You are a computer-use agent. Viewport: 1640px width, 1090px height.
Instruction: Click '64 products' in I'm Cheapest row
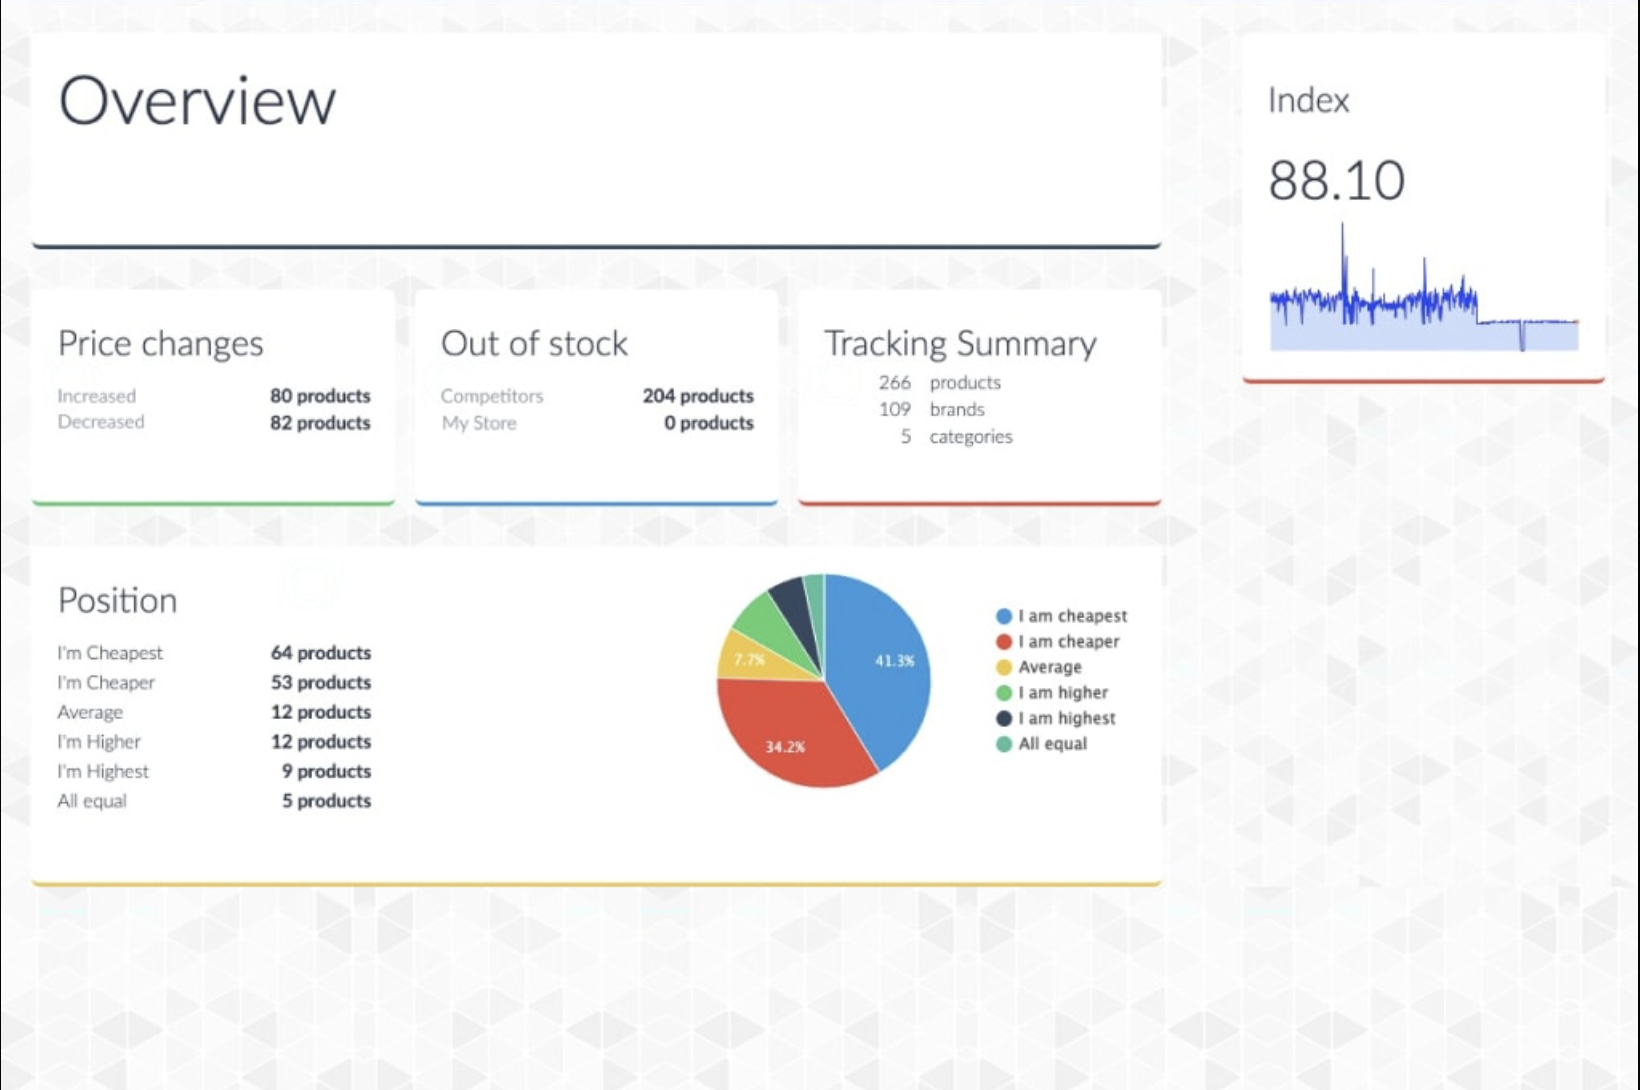[321, 653]
